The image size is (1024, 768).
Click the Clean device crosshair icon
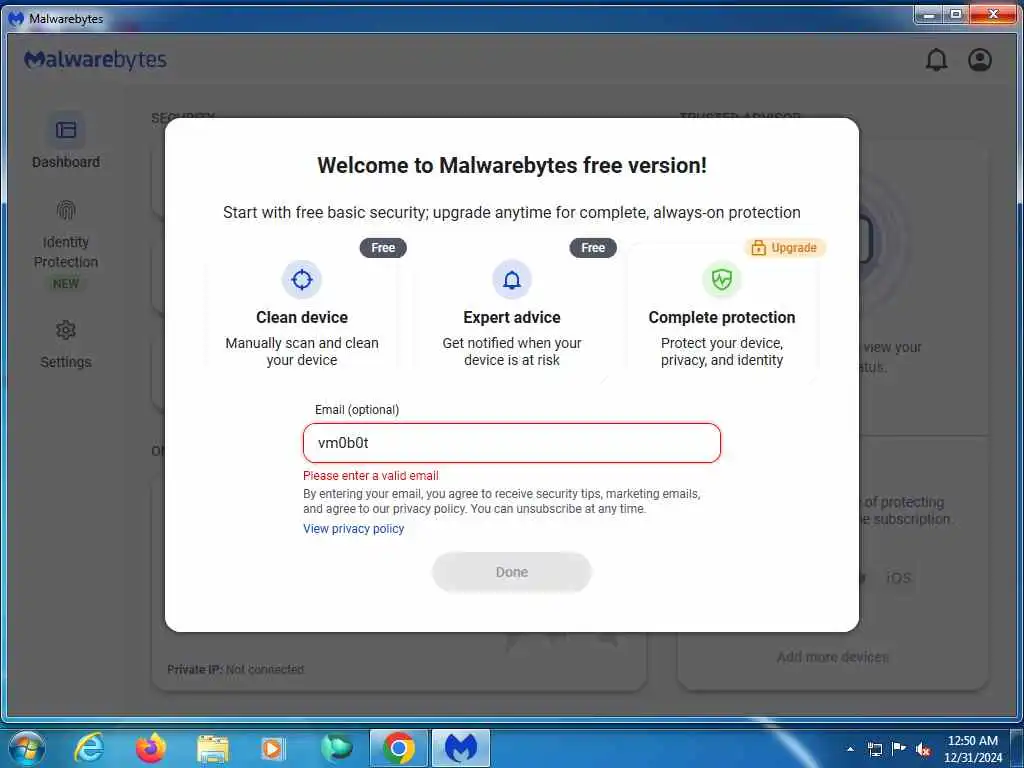[x=302, y=280]
